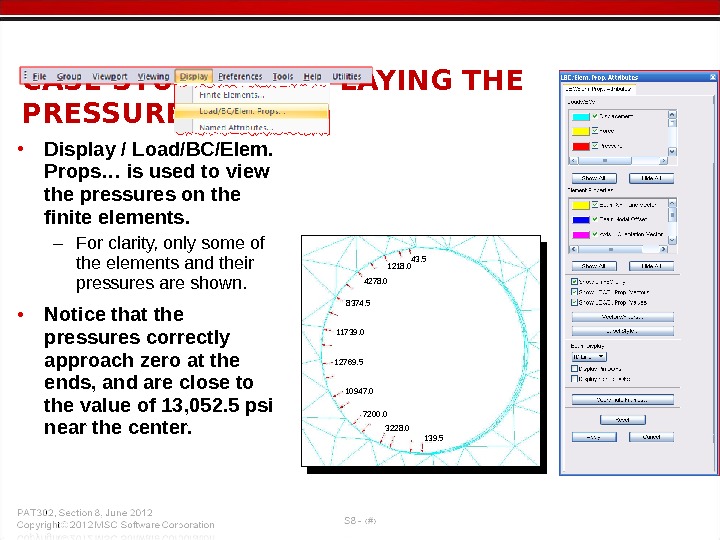Click yellow swatch in Element Properties list
The height and width of the screenshot is (540, 720).
[x=580, y=205]
